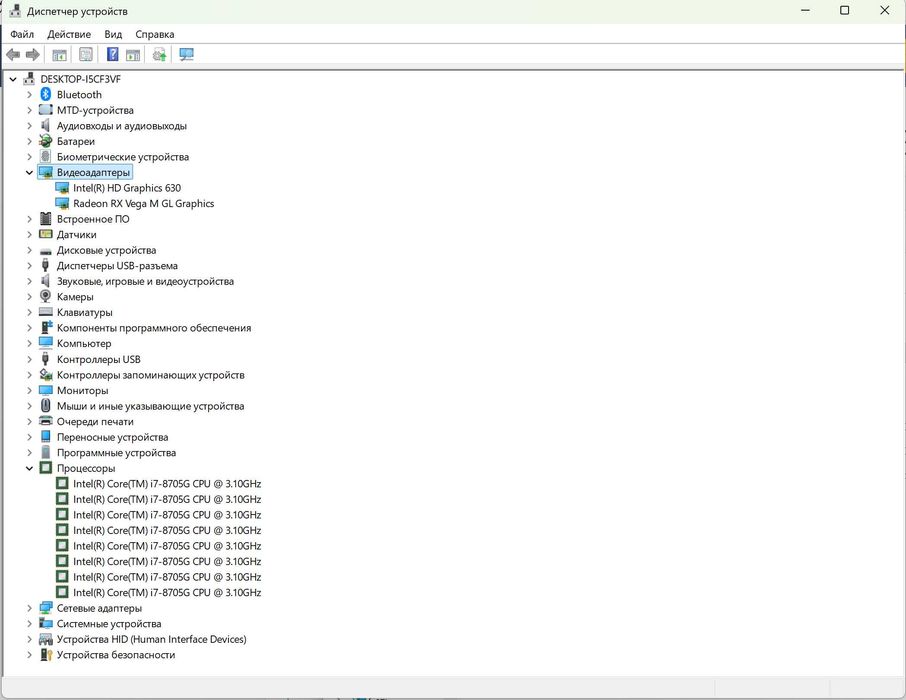Select the Дисковые устройства label
The width and height of the screenshot is (906, 700).
[x=106, y=250]
